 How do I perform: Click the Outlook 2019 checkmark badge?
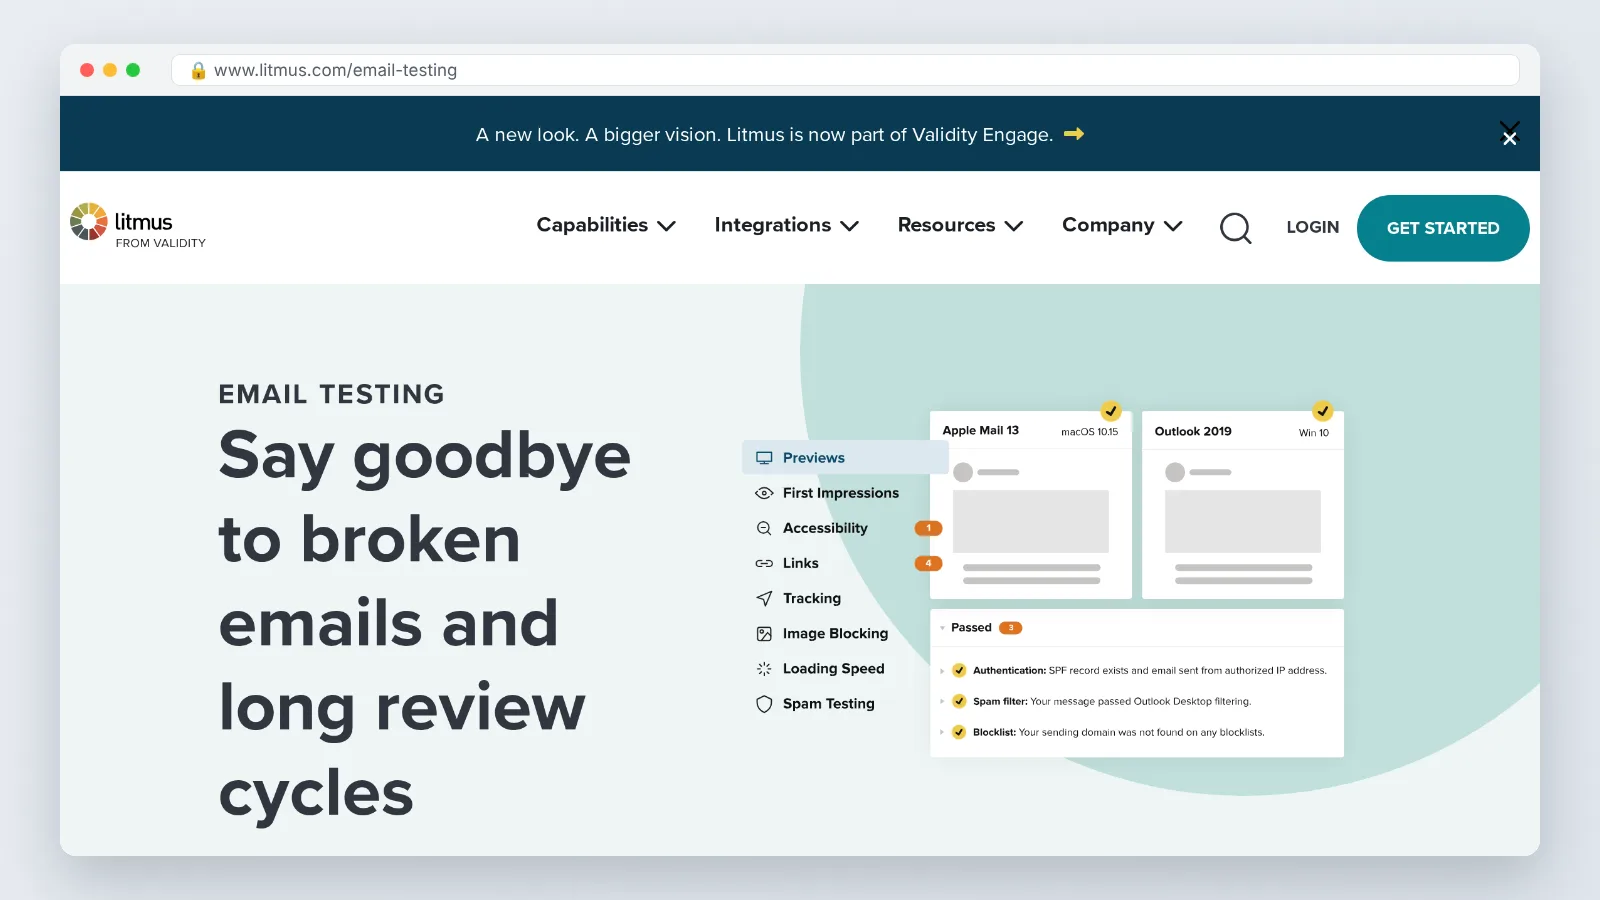1322,411
